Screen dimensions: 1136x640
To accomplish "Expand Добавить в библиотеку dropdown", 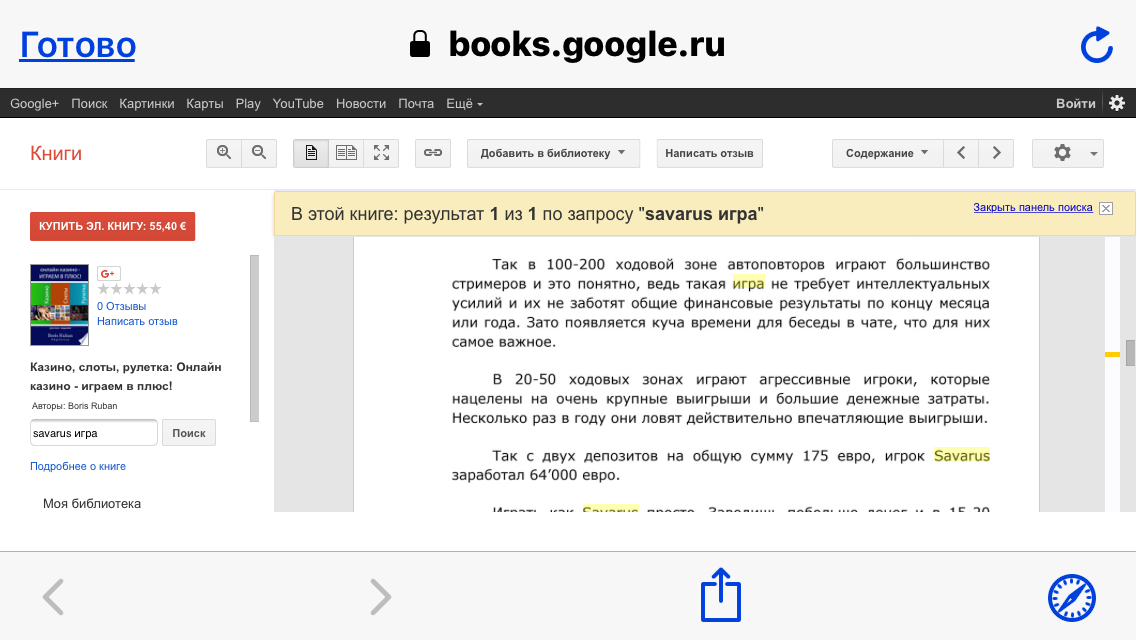I will point(553,153).
